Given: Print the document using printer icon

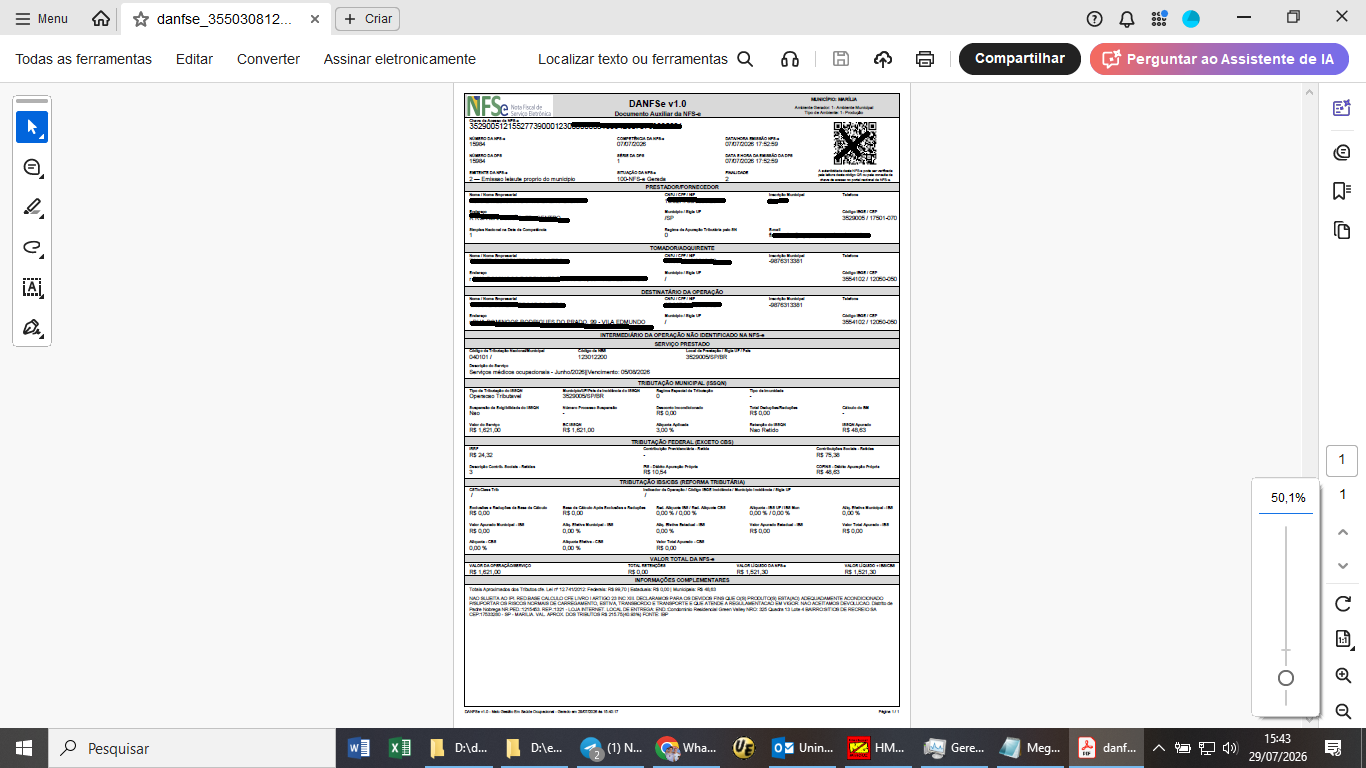Looking at the screenshot, I should [x=925, y=59].
